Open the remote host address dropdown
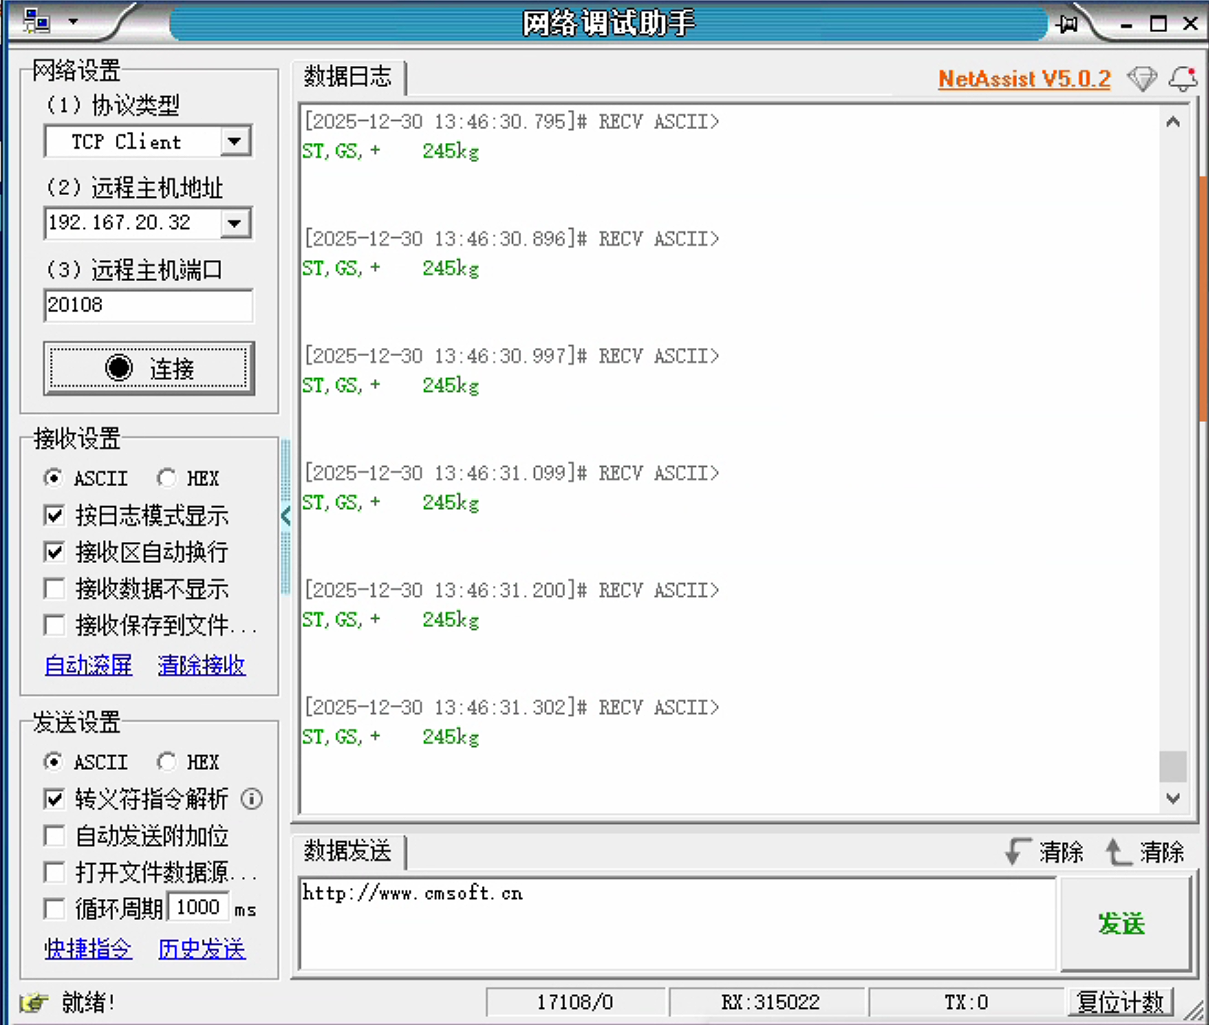 [236, 223]
